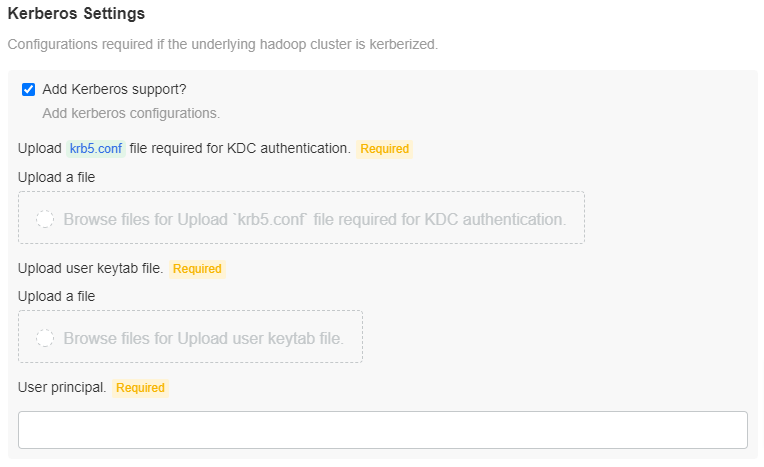Click Required badge beside KDC authentication label
Screen dimensions: 764x467
point(385,149)
